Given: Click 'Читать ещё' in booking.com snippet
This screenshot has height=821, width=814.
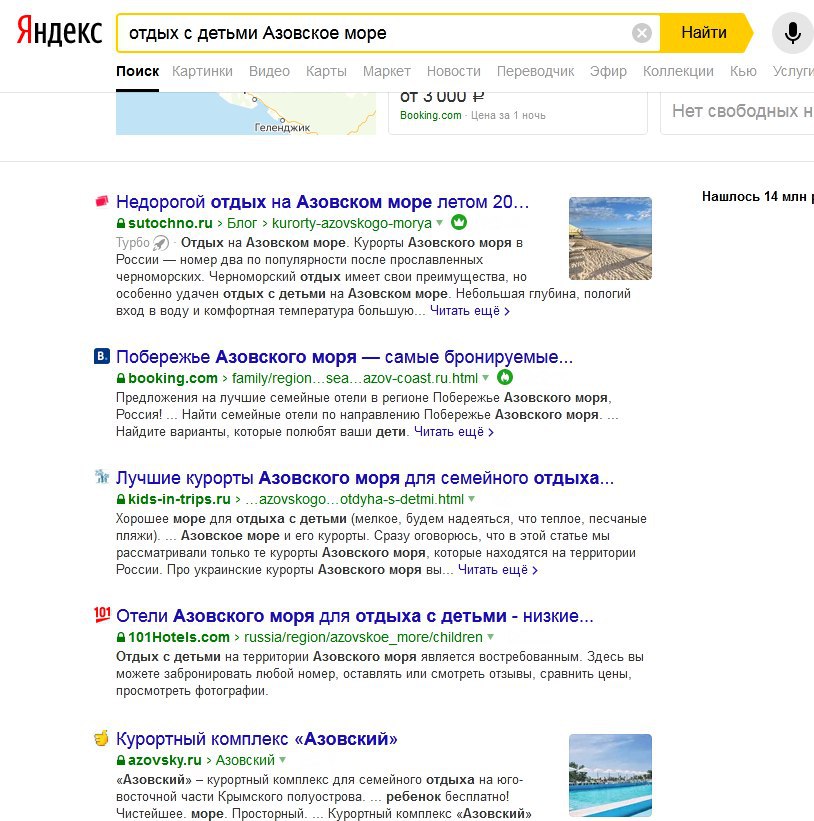Looking at the screenshot, I should coord(454,432).
